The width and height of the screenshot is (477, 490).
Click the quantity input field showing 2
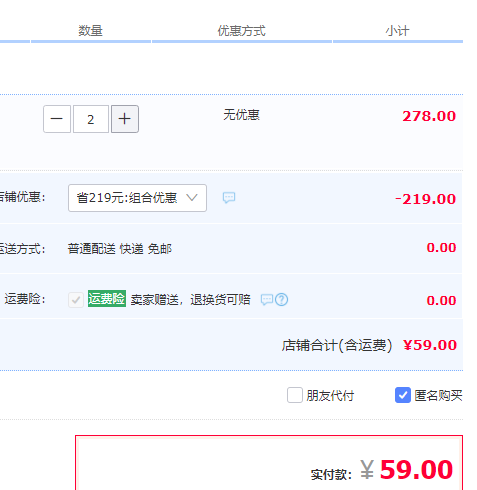[91, 119]
